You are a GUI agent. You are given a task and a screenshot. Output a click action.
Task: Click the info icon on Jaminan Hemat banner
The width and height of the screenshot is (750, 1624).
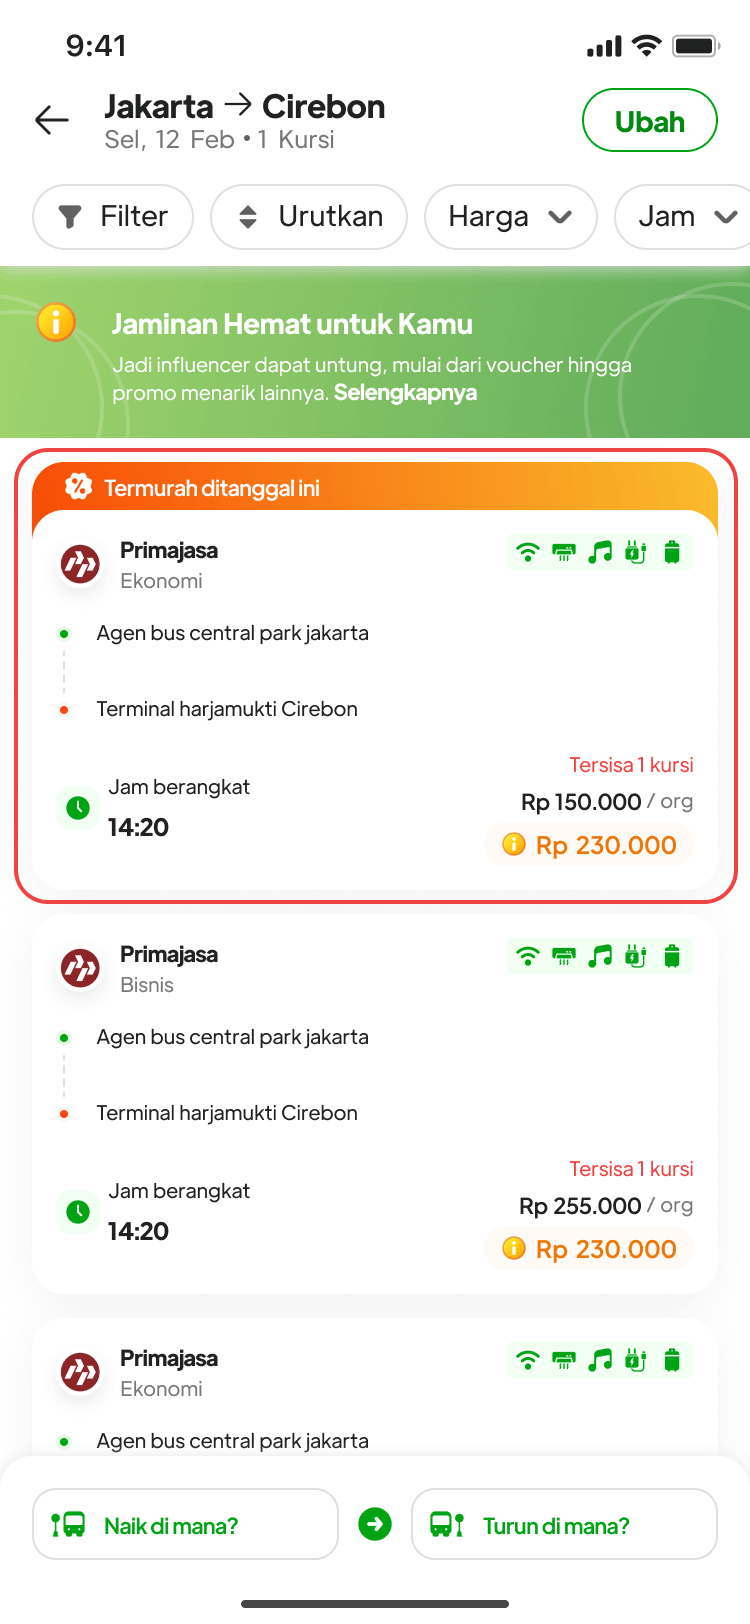coord(56,323)
